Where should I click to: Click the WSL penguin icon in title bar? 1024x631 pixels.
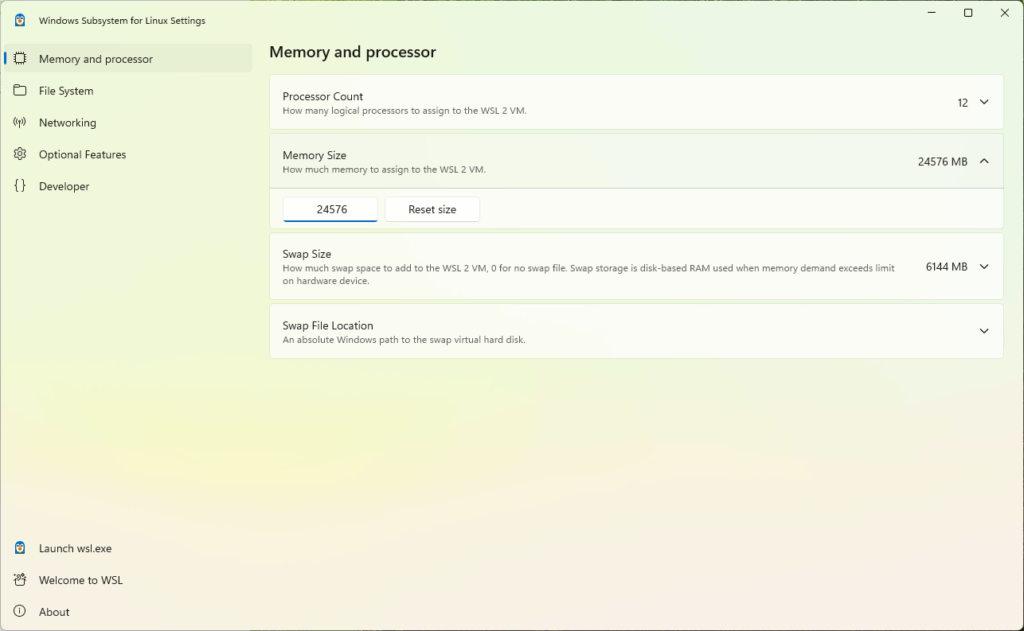click(x=20, y=20)
